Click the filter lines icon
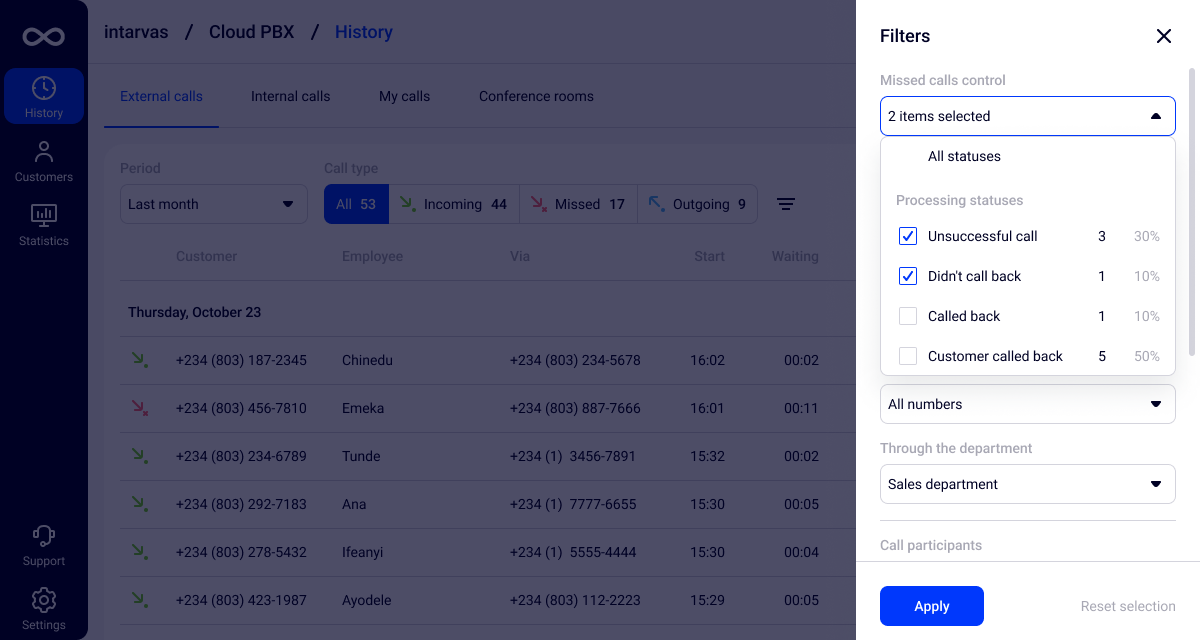The width and height of the screenshot is (1200, 640). pyautogui.click(x=786, y=204)
